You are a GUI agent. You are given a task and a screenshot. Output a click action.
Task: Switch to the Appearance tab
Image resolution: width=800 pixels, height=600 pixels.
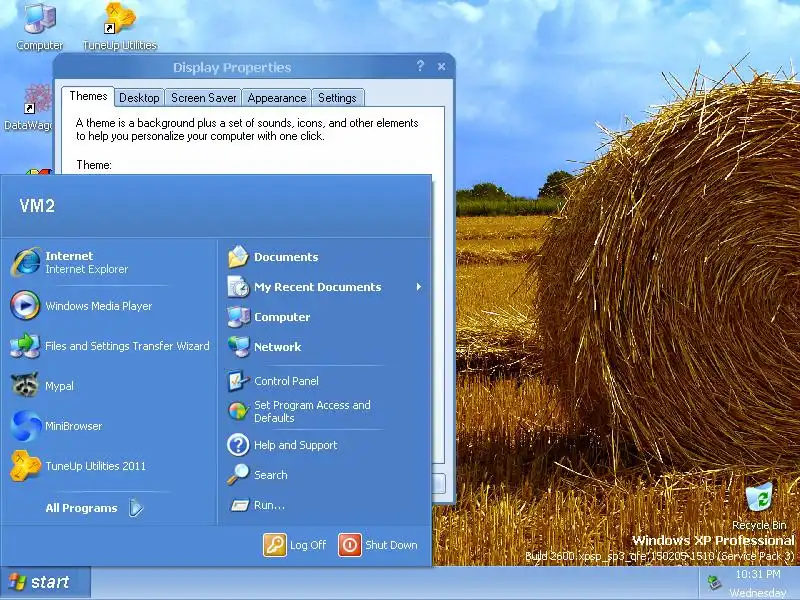tap(277, 97)
